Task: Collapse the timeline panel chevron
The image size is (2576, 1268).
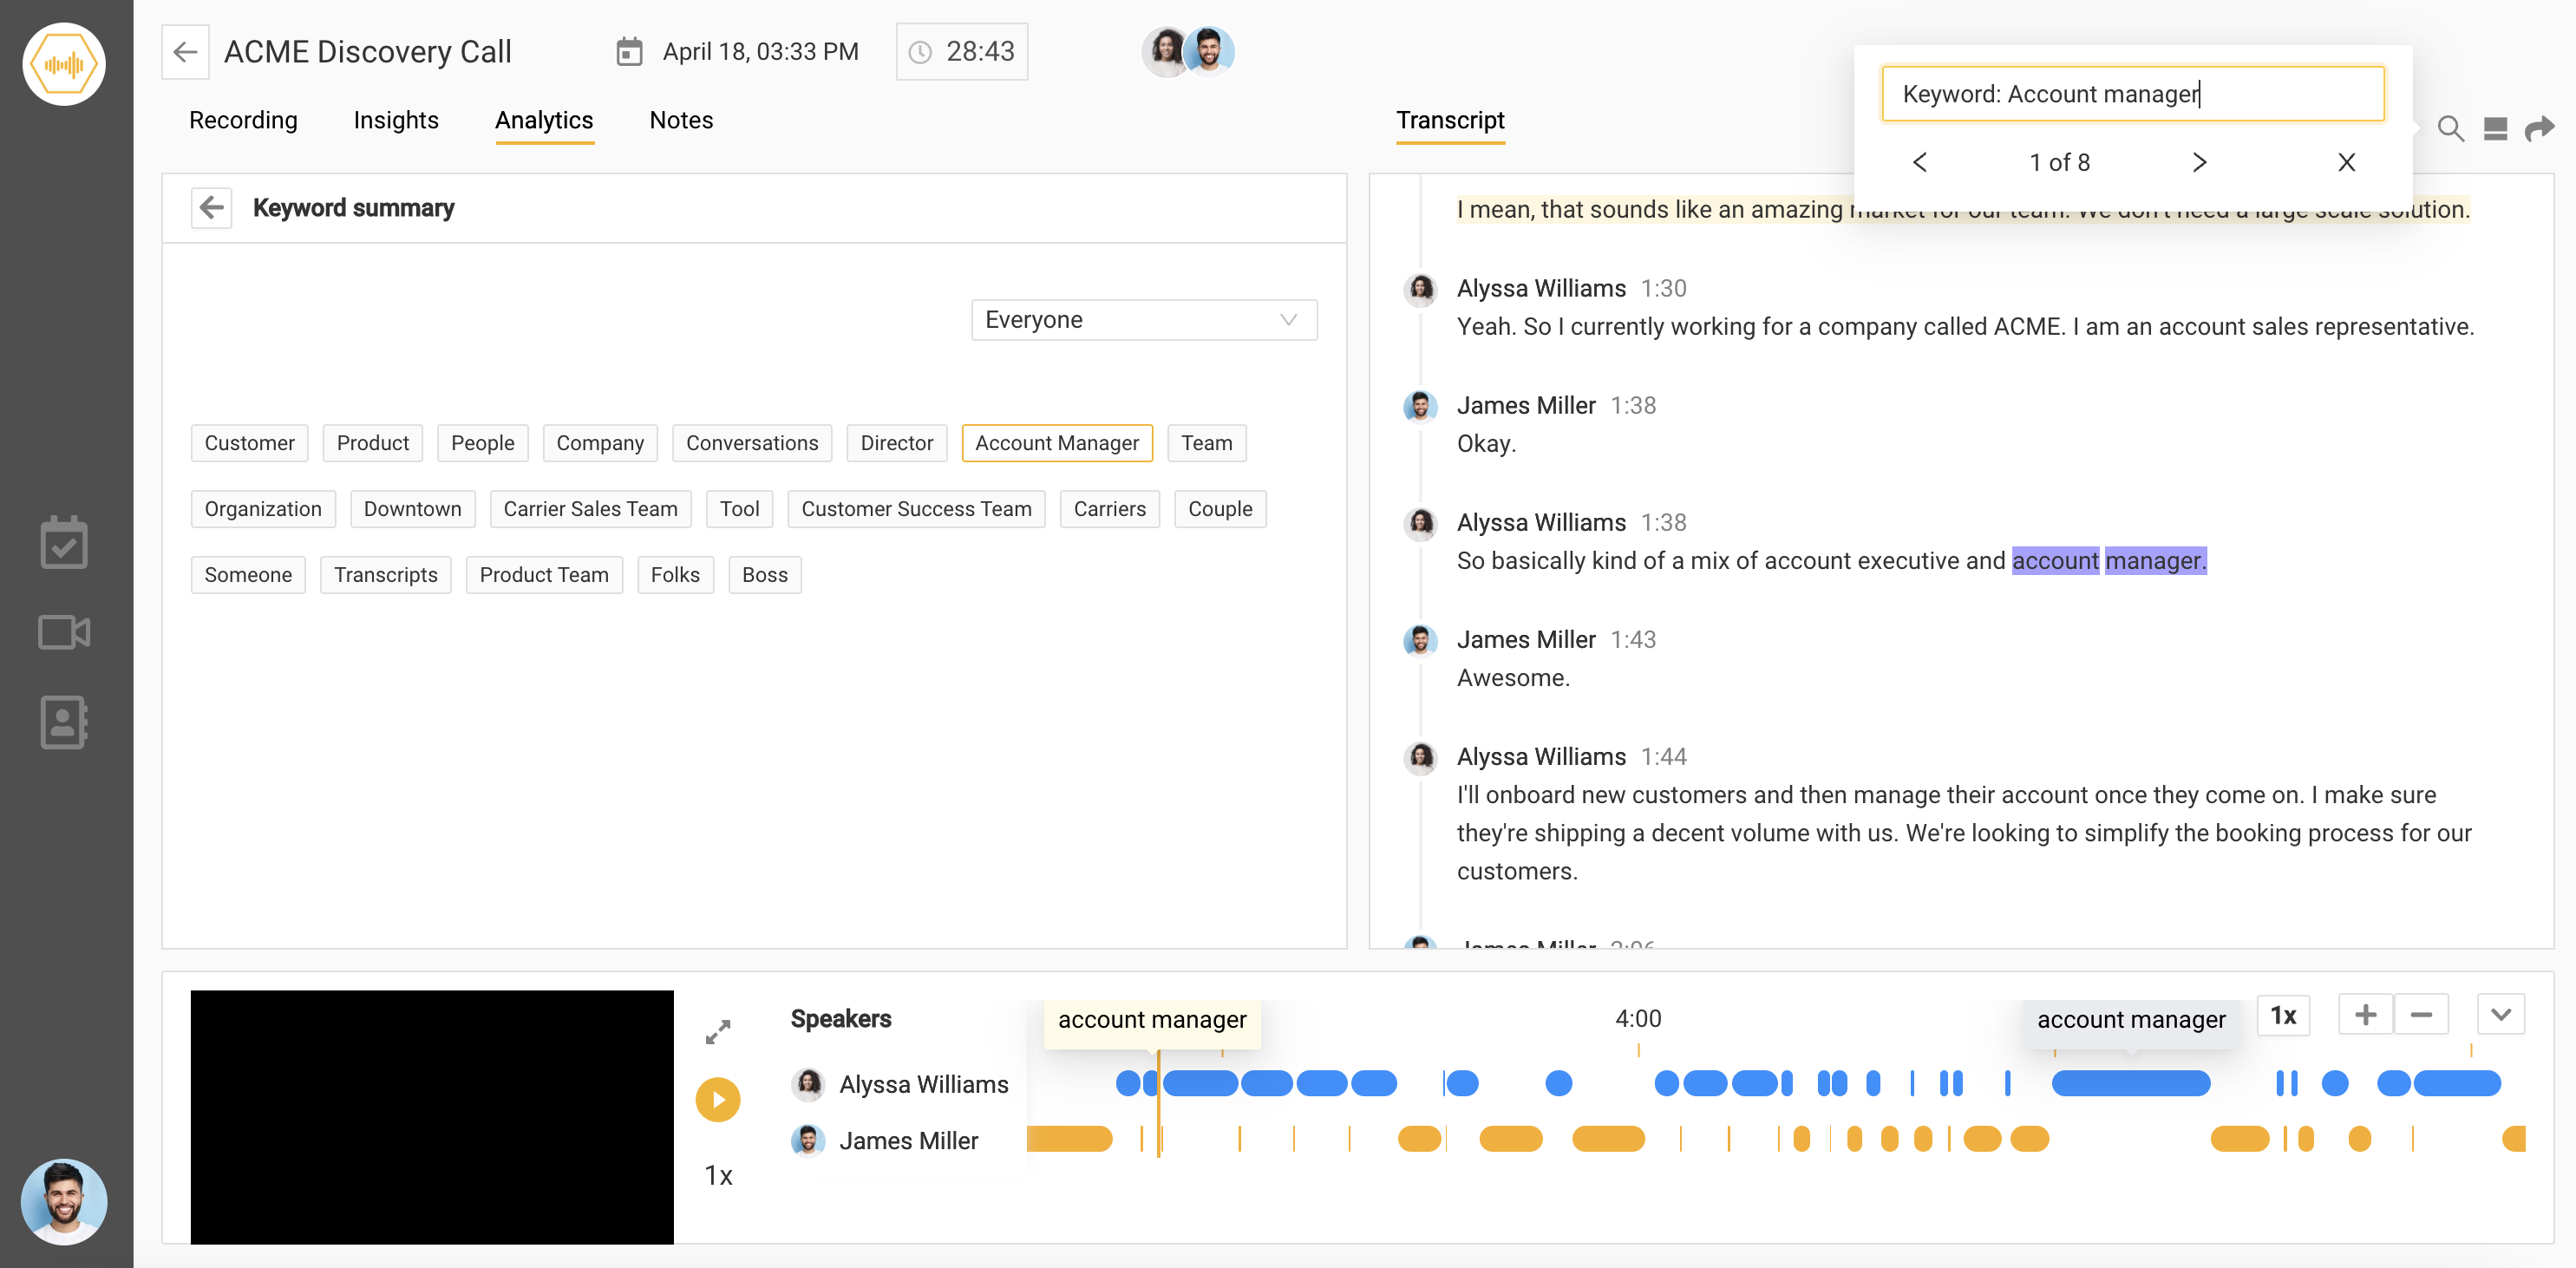Action: click(x=2500, y=1015)
